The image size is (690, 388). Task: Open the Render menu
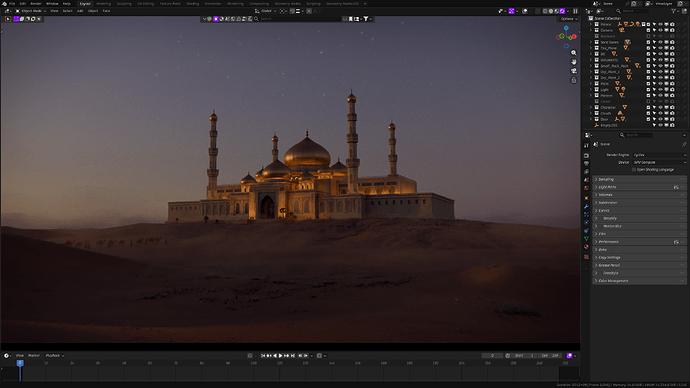(36, 4)
